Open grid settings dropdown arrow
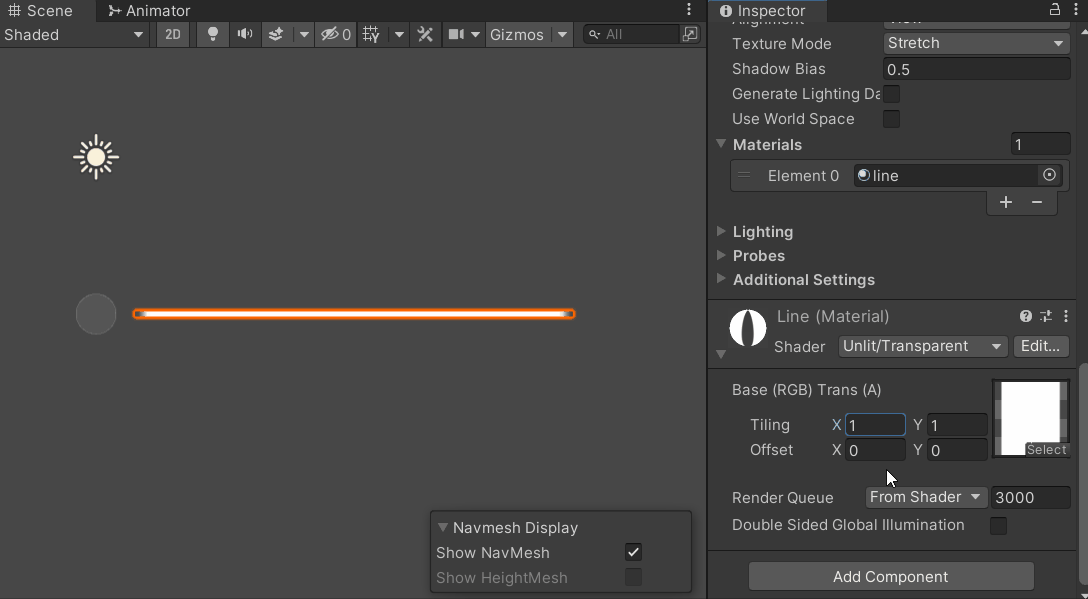This screenshot has height=599, width=1088. click(399, 35)
